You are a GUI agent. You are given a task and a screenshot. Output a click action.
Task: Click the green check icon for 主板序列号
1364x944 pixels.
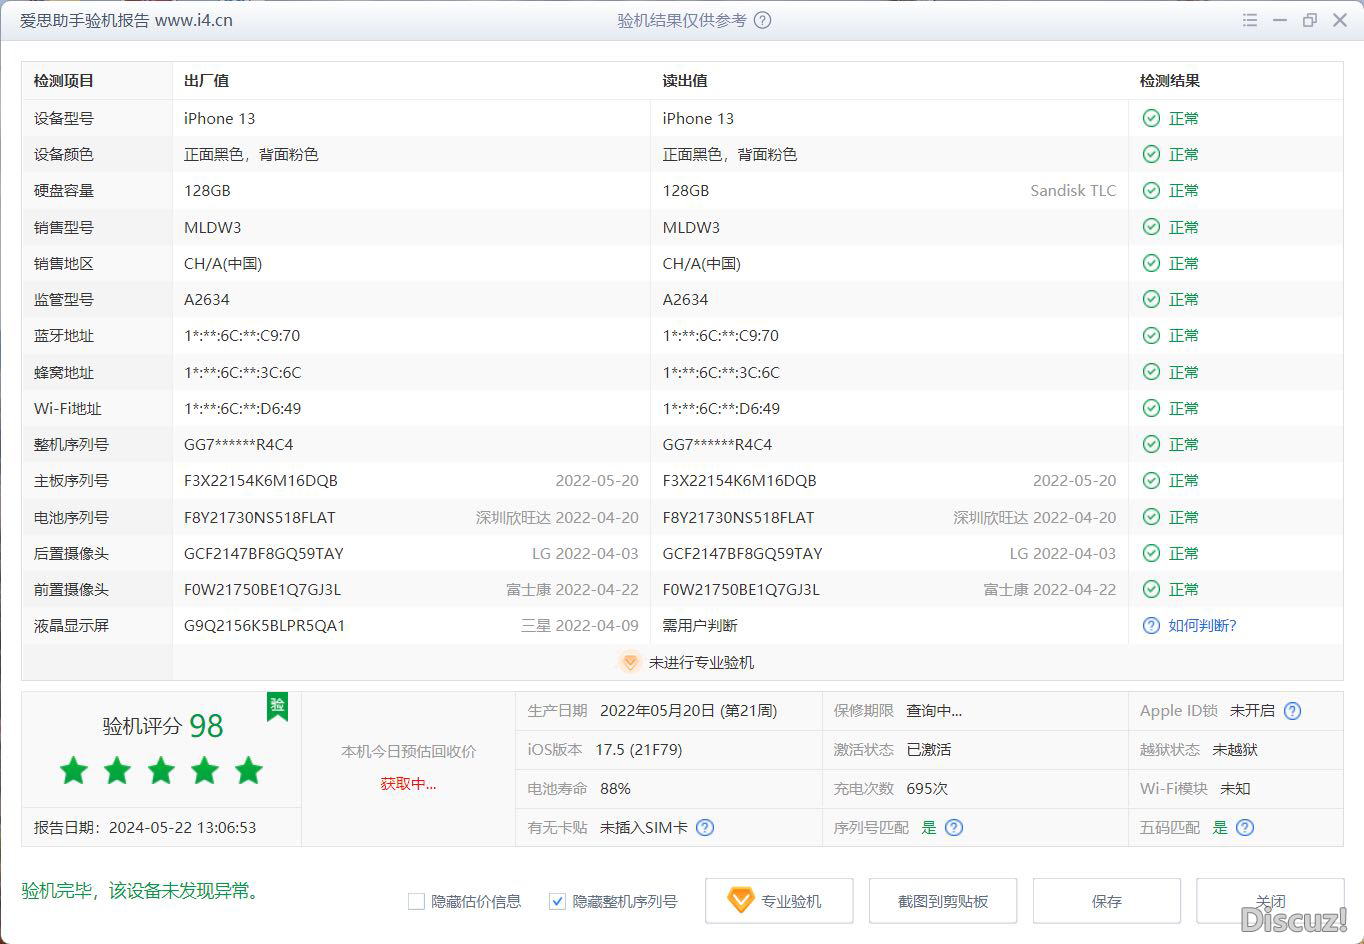click(1151, 480)
